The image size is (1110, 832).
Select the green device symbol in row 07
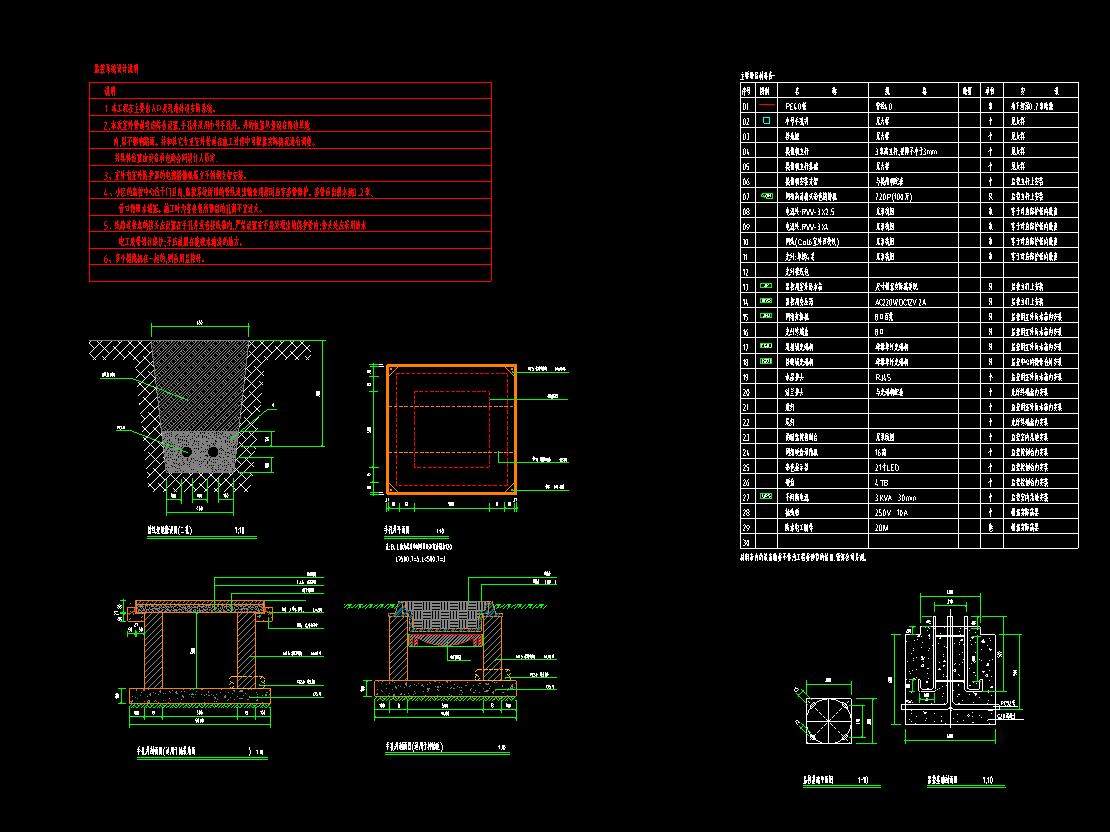click(766, 197)
